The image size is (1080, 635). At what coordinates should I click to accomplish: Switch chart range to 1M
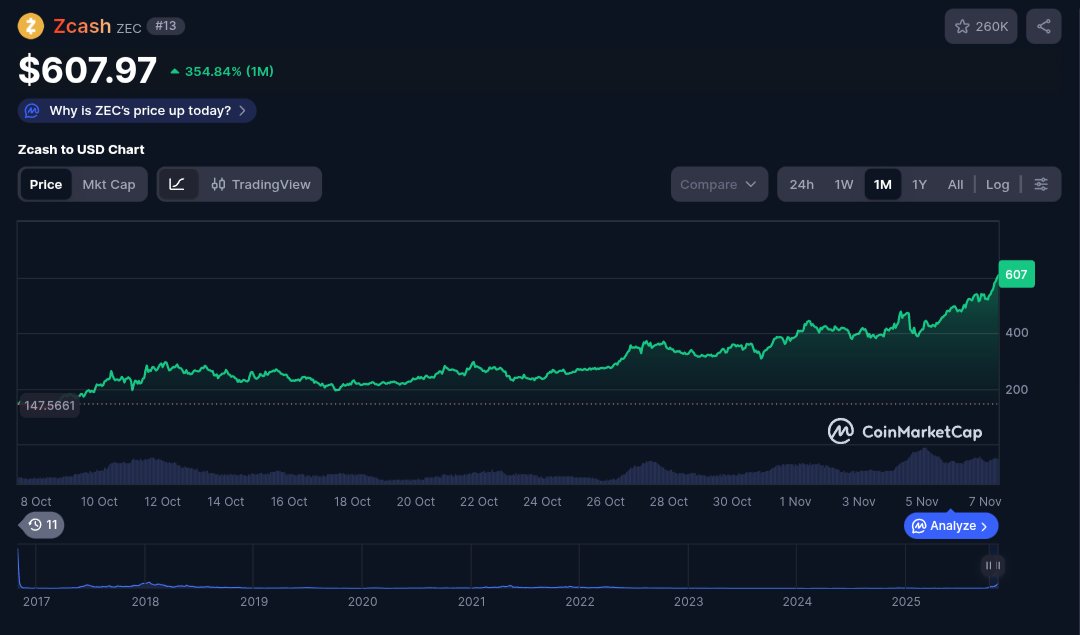point(882,185)
